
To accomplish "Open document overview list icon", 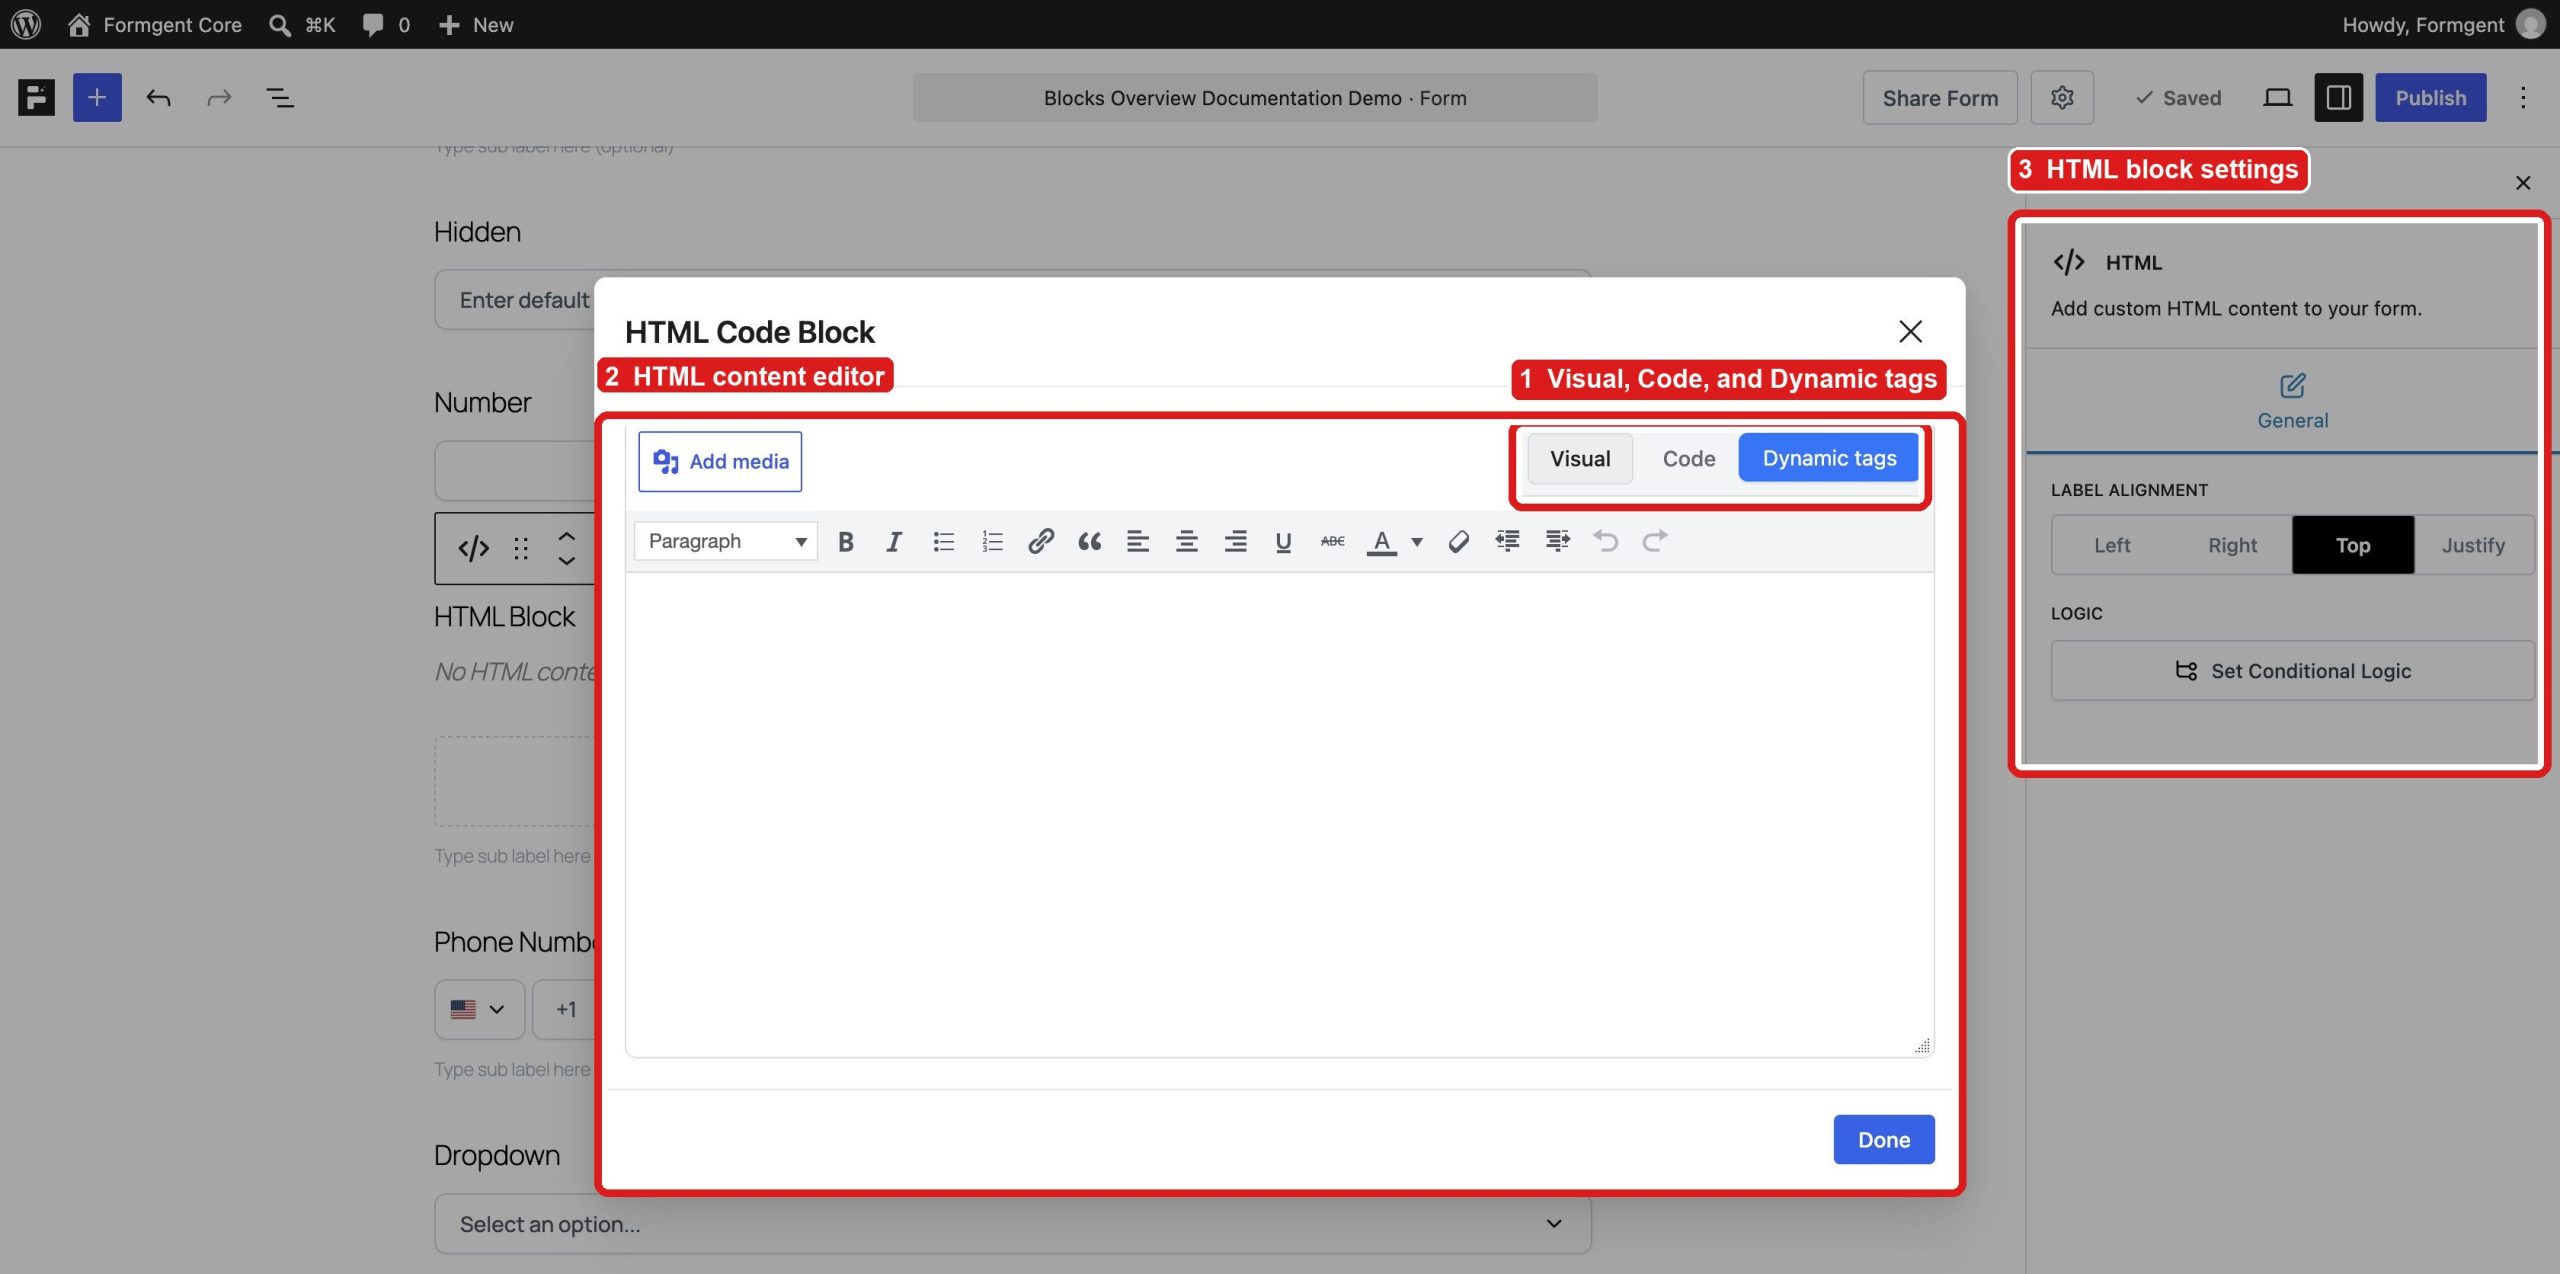I will [x=279, y=97].
